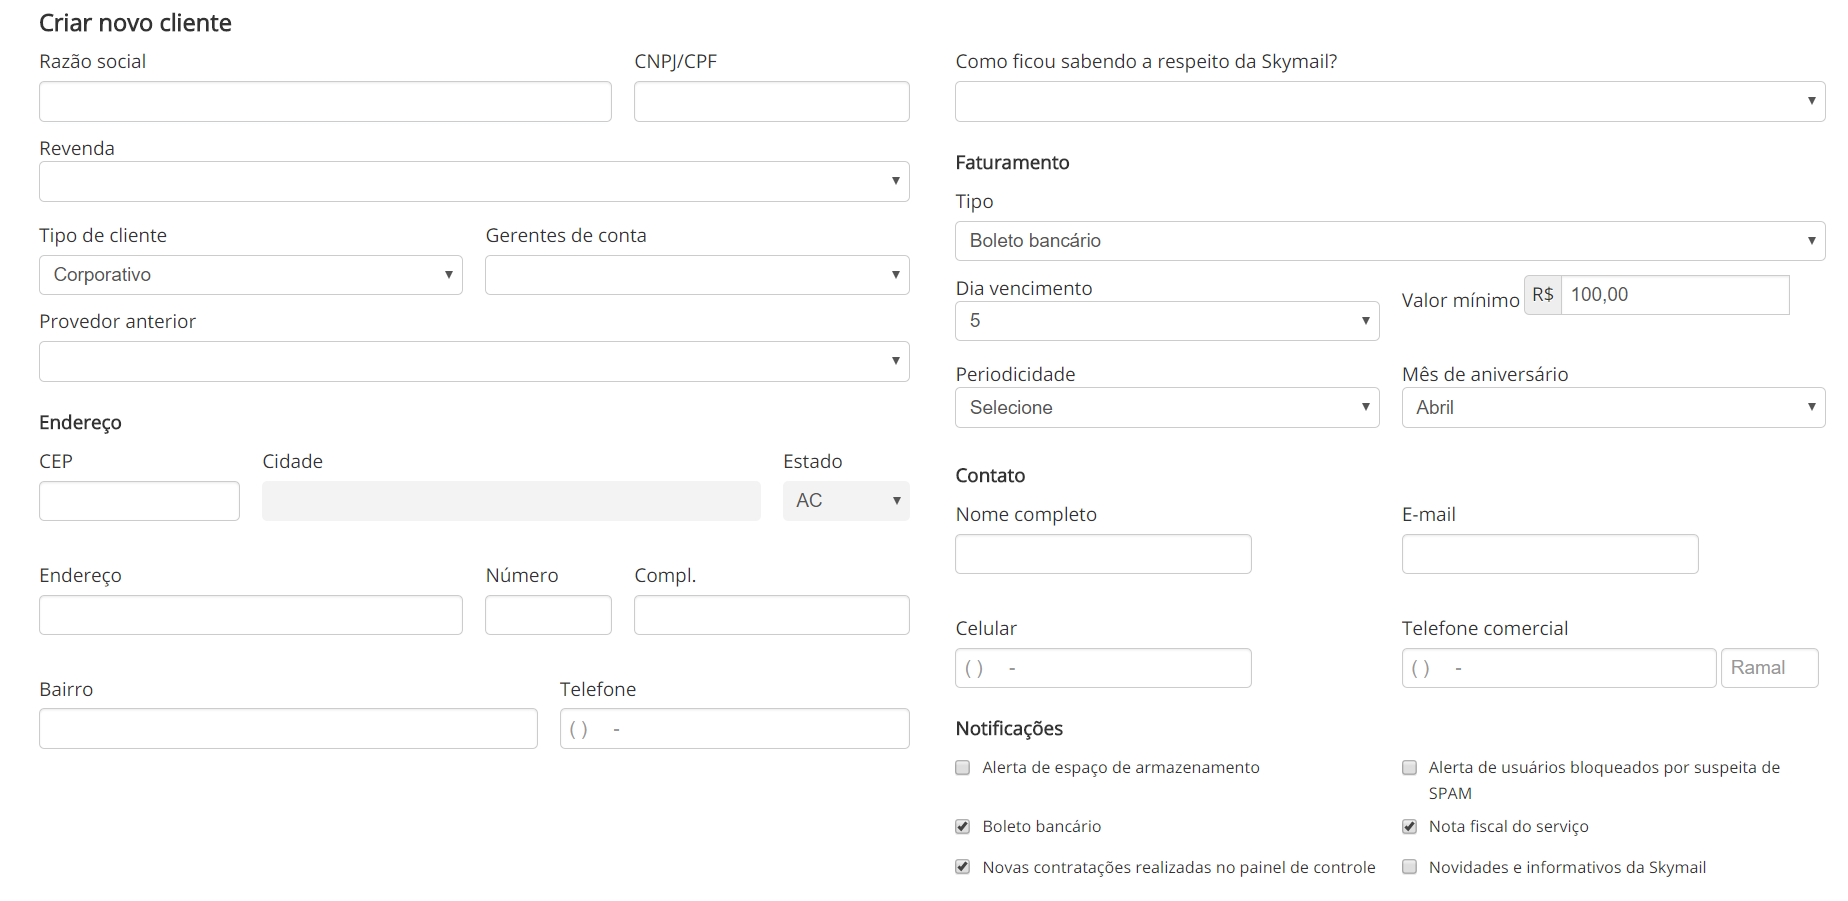Expand the Dia vencimento dropdown
The image size is (1848, 901).
click(1166, 321)
